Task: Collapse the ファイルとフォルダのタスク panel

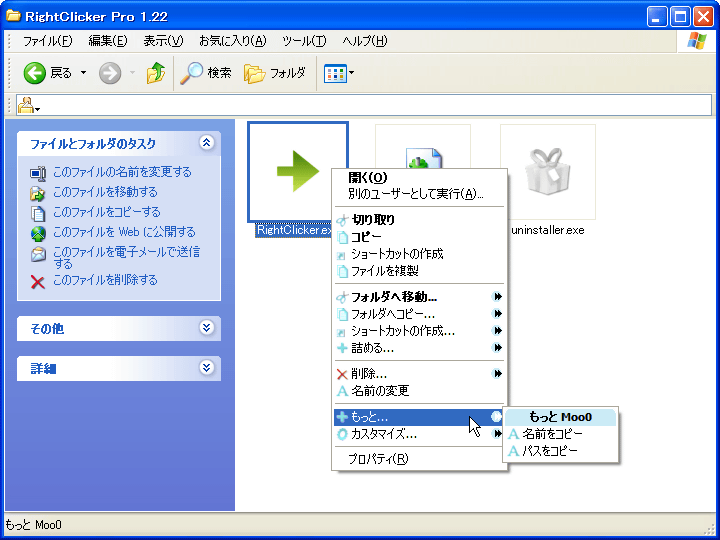Action: [x=207, y=143]
